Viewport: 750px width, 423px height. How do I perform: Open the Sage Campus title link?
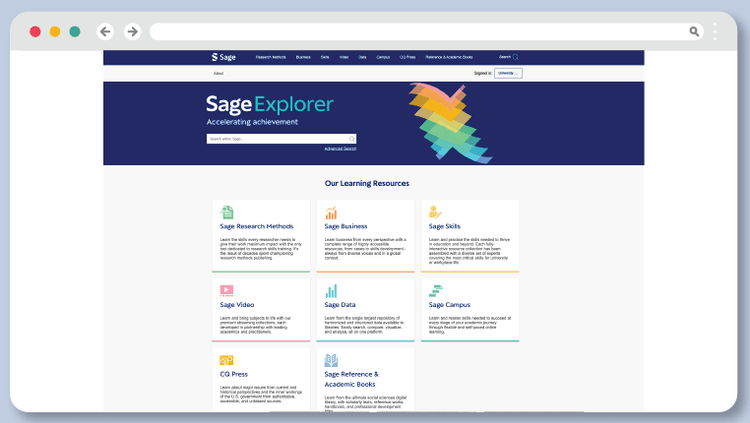tap(449, 305)
